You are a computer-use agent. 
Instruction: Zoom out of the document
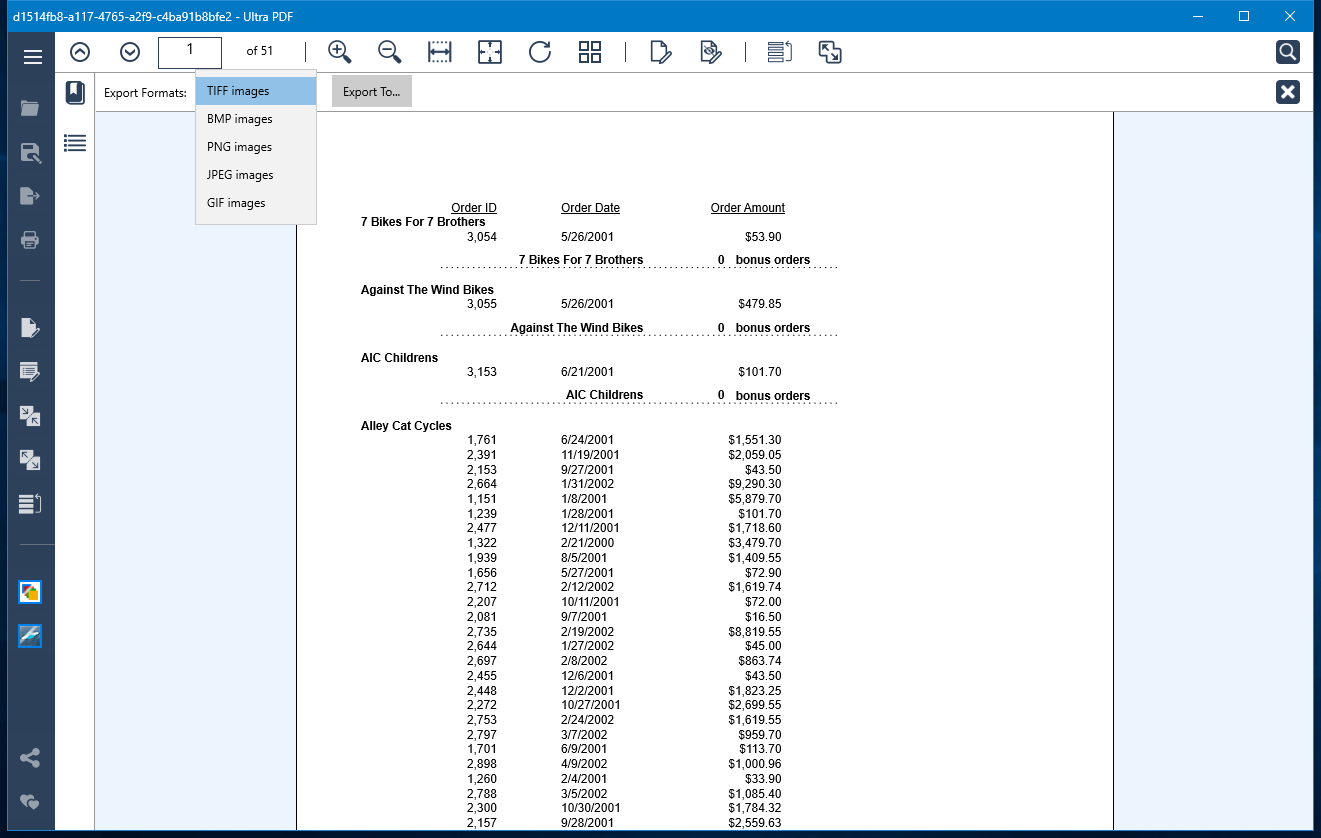390,52
